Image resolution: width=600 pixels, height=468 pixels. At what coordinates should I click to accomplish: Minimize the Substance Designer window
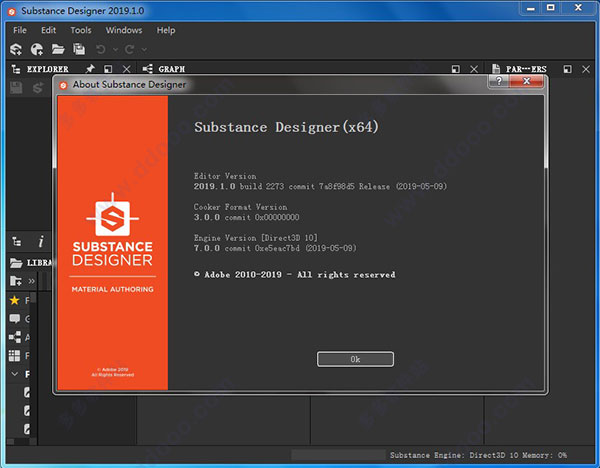point(531,8)
